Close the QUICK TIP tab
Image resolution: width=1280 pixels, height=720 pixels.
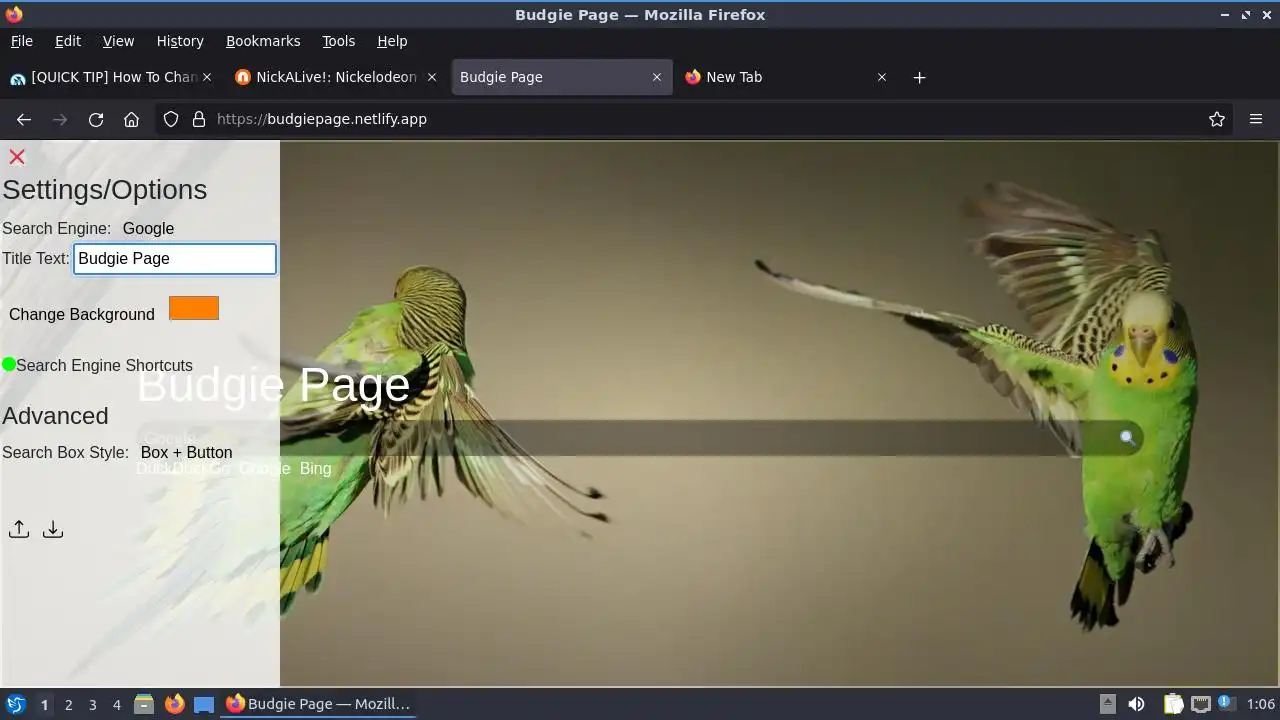(x=207, y=77)
